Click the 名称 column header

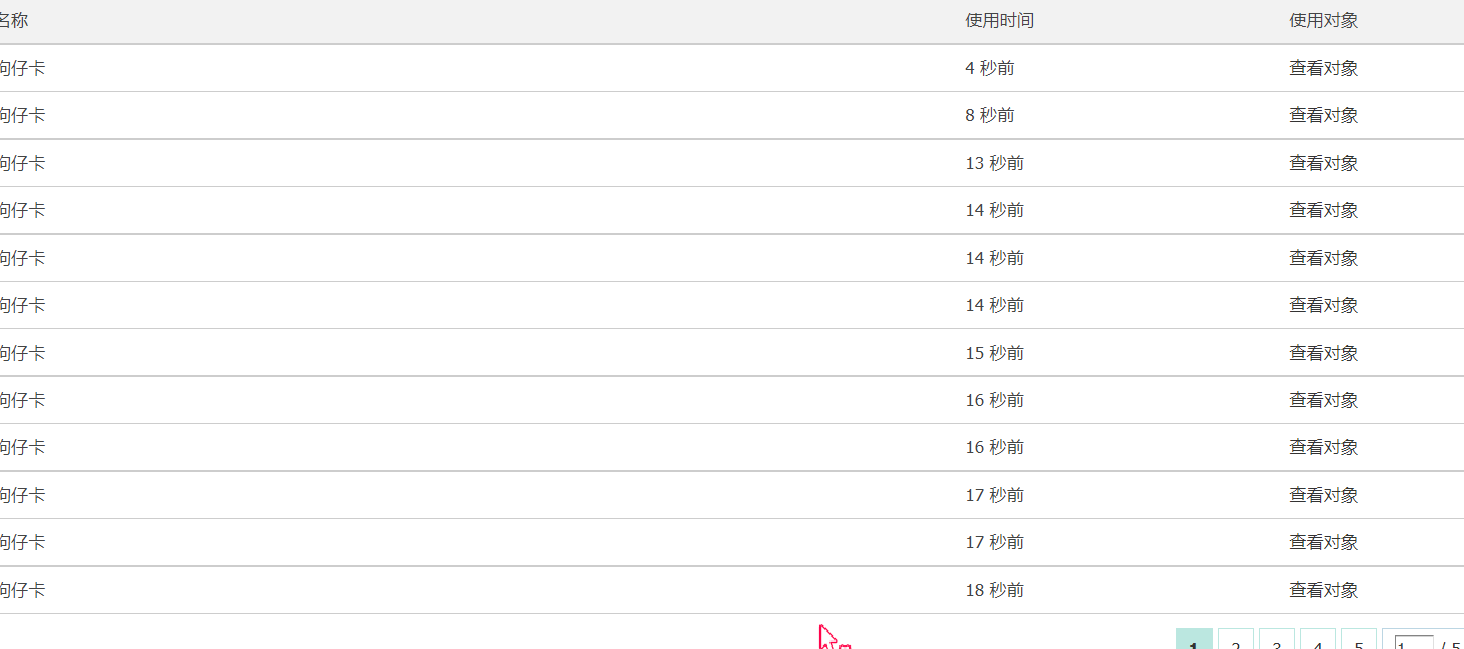13,21
